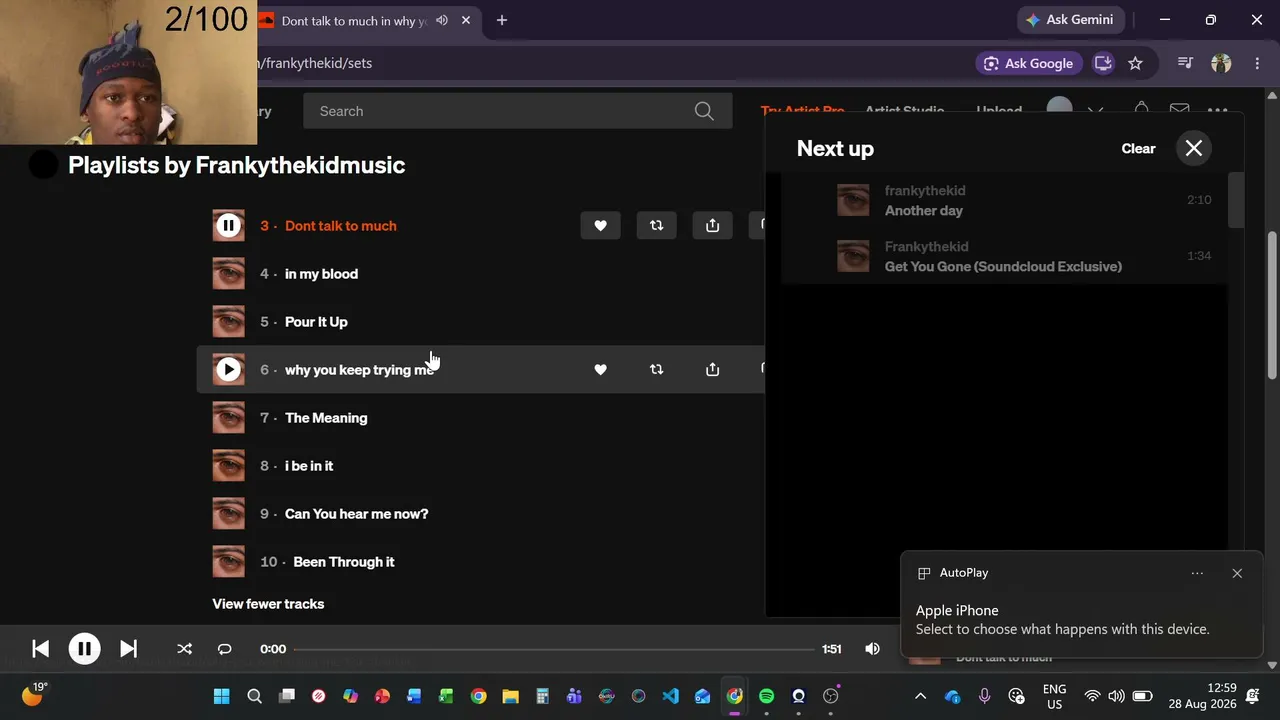Screen dimensions: 1280x720
Task: Open the Windows Start menu
Action: pyautogui.click(x=221, y=696)
